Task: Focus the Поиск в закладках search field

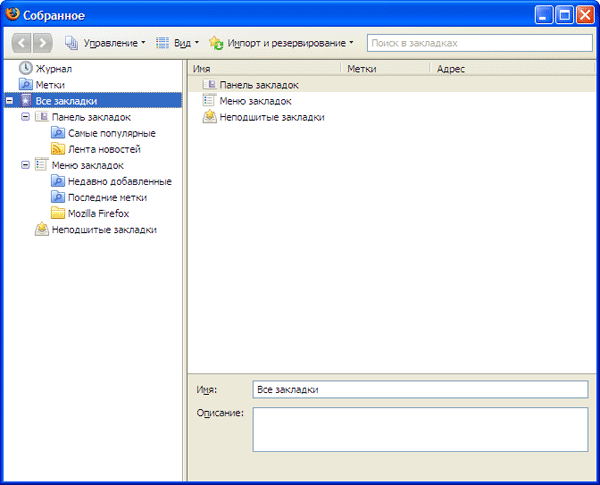Action: point(479,43)
